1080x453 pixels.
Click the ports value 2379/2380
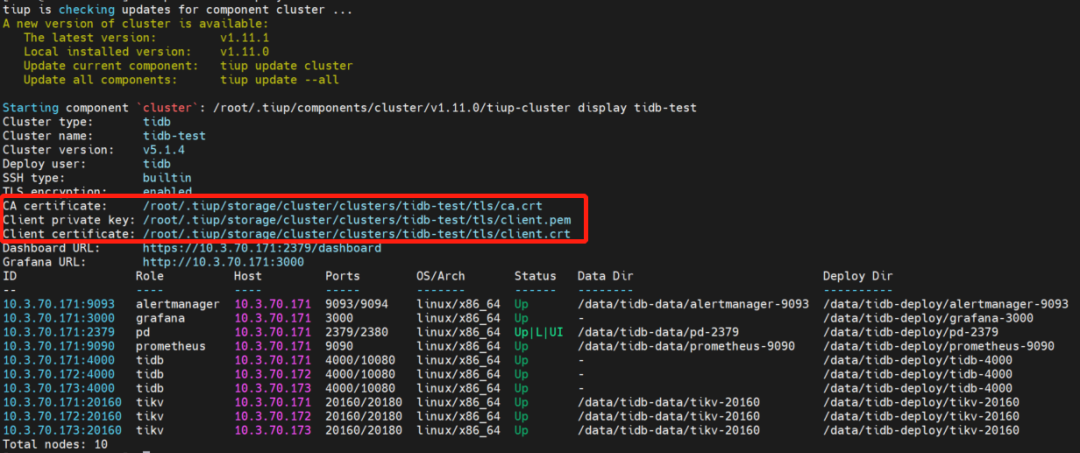tap(356, 332)
